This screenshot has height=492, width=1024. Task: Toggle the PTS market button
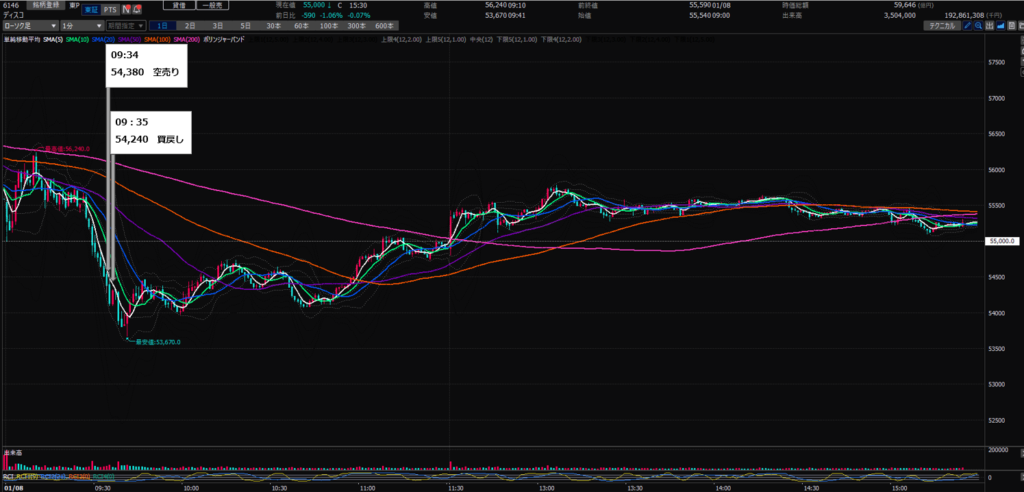110,9
